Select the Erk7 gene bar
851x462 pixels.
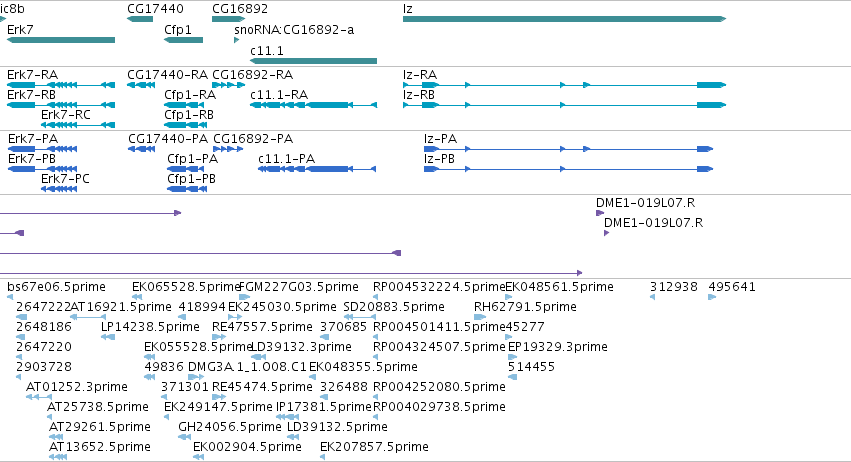[x=61, y=40]
